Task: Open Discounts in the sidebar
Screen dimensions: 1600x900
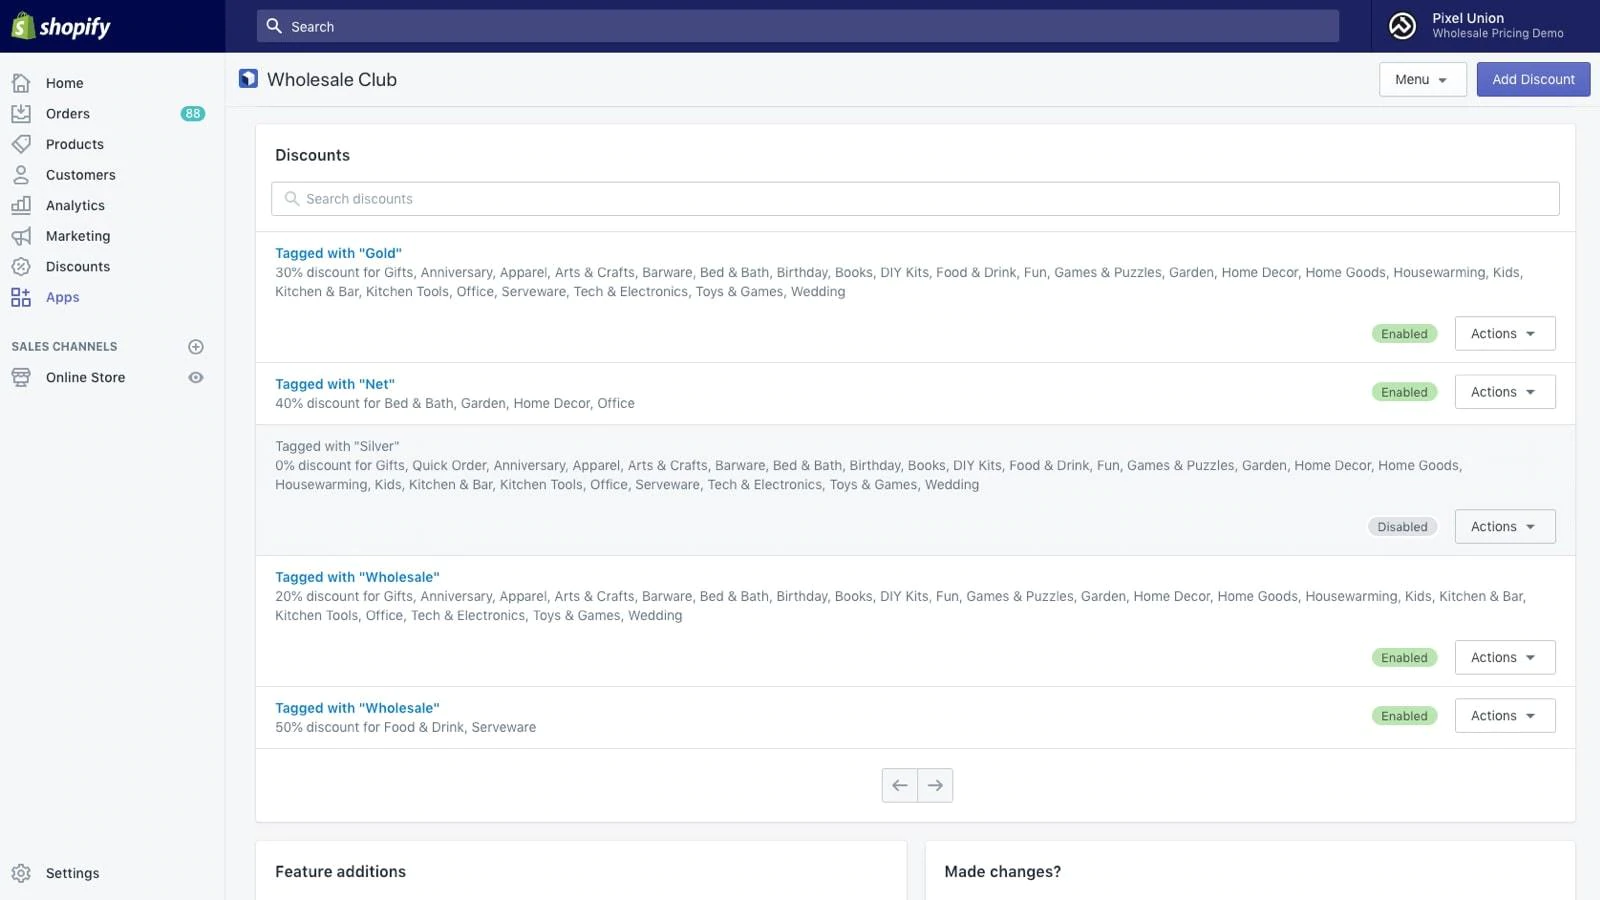Action: 78,267
